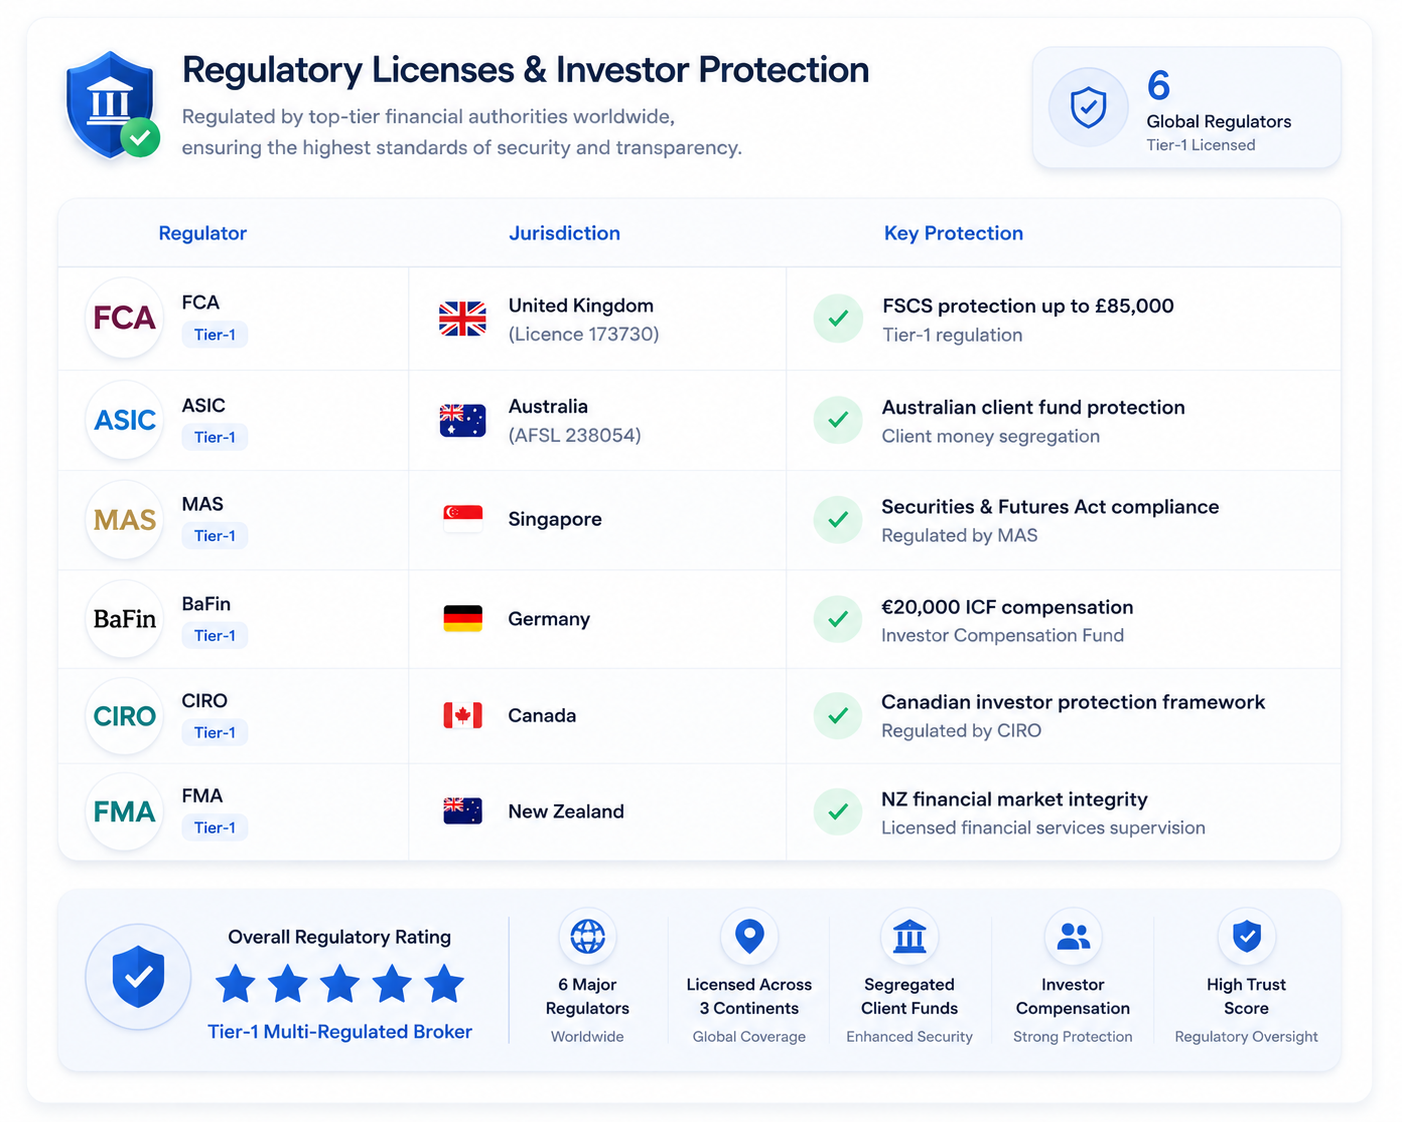The width and height of the screenshot is (1402, 1122).
Task: Click the 'FSCS protection up to £85,000' text
Action: (1028, 306)
